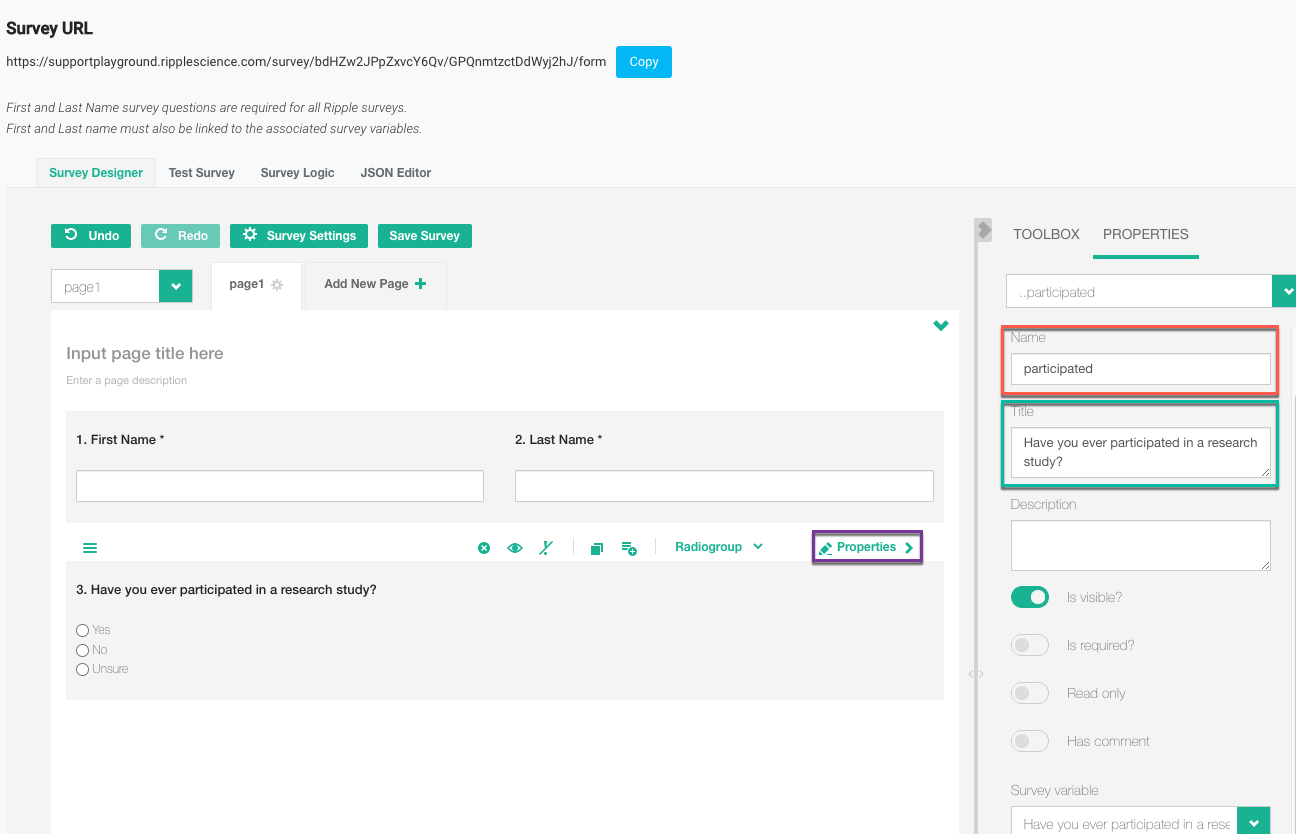1296x834 pixels.
Task: Delete question 3 using the X icon
Action: (x=484, y=548)
